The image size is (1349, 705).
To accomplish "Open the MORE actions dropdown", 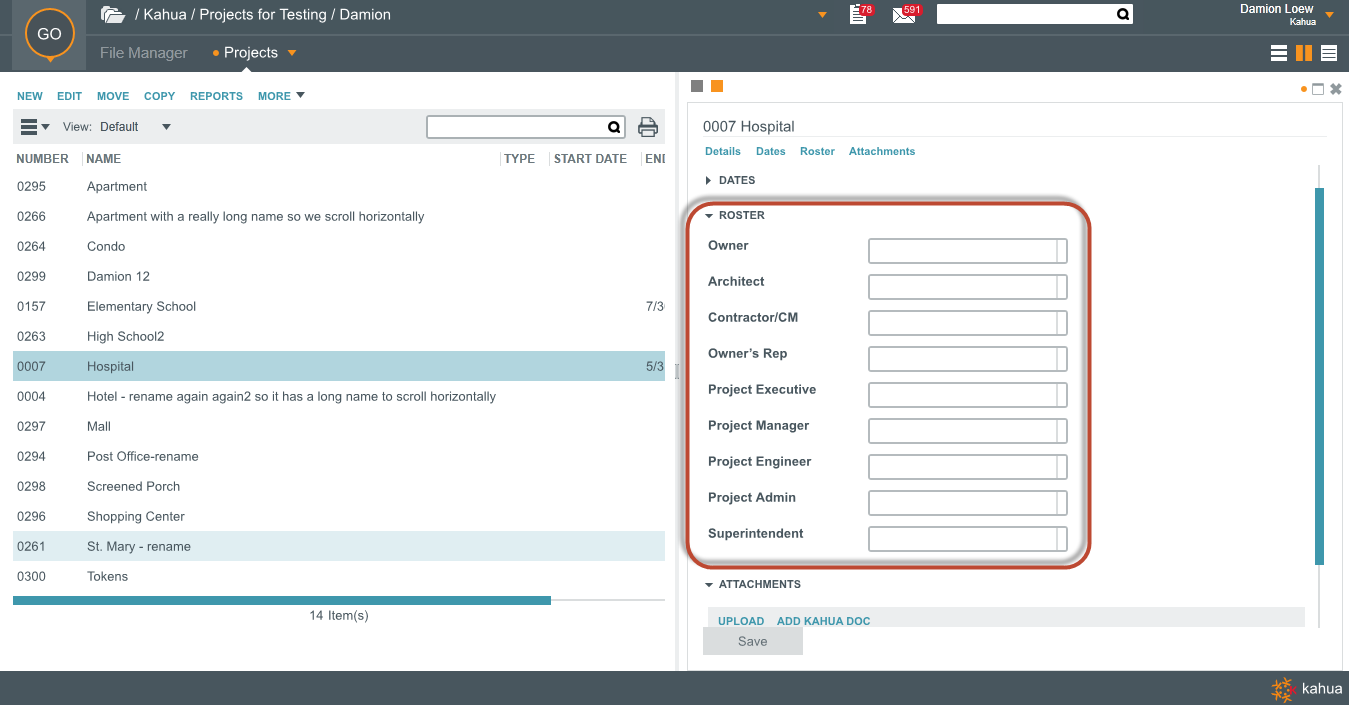I will click(x=281, y=96).
